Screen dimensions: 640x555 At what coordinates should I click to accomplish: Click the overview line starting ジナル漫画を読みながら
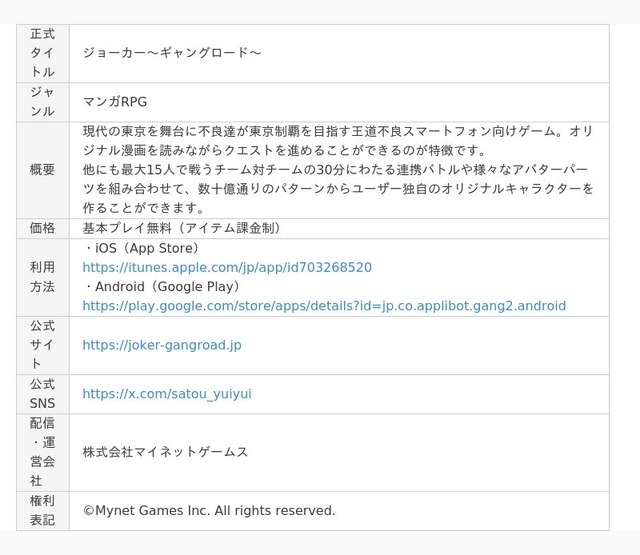[x=285, y=151]
